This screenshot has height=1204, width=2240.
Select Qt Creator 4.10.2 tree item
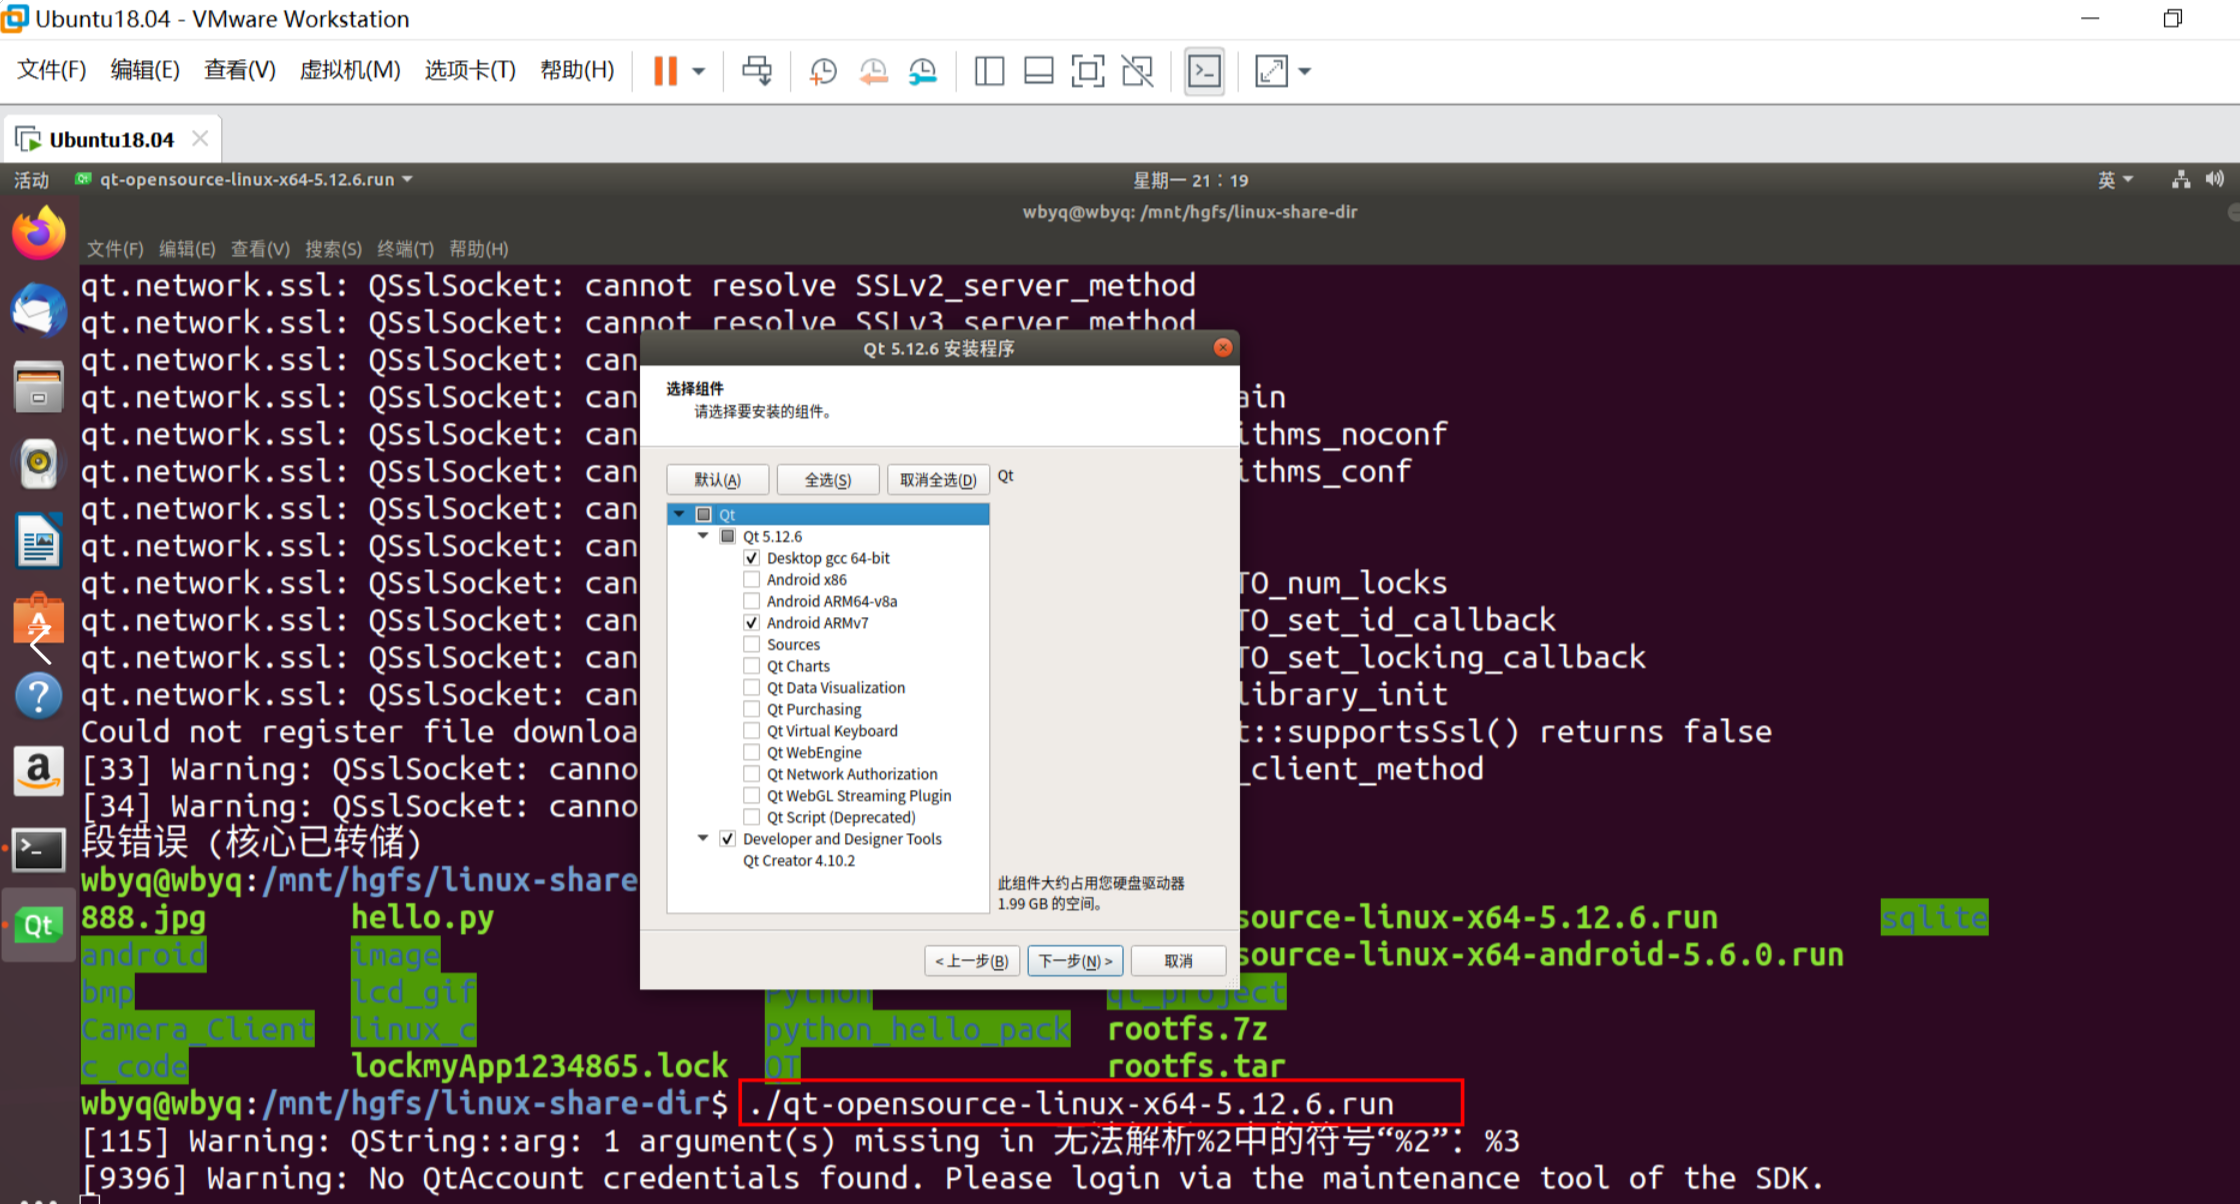(x=798, y=861)
